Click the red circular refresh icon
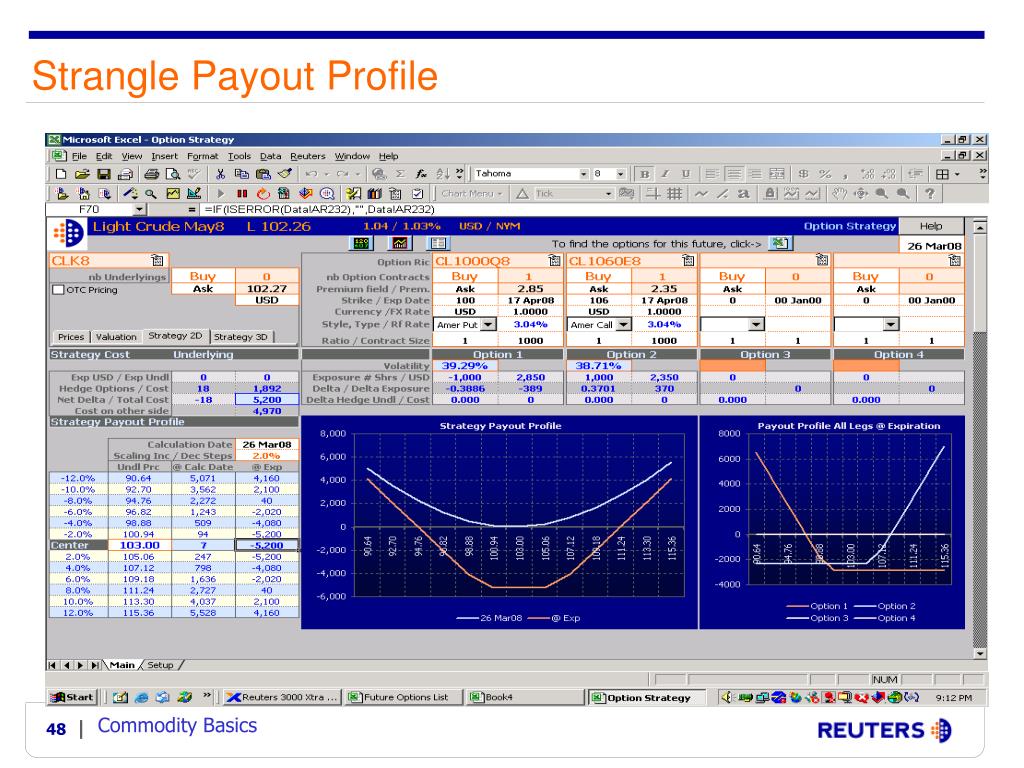This screenshot has width=1024, height=768. (x=263, y=193)
